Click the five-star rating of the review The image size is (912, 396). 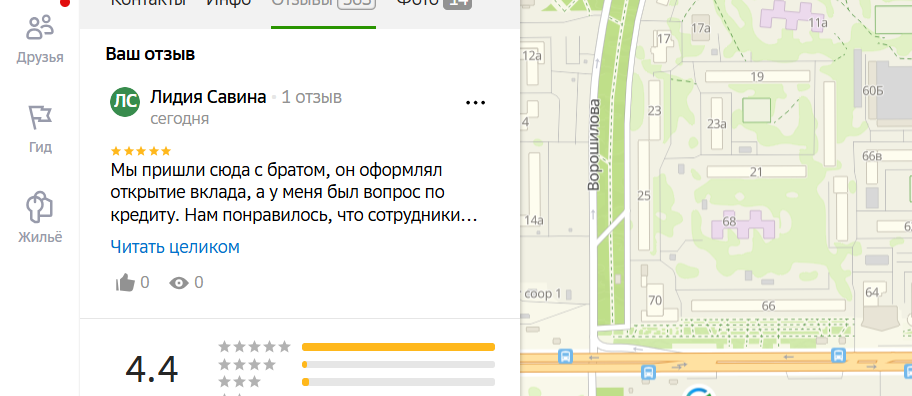tap(141, 151)
